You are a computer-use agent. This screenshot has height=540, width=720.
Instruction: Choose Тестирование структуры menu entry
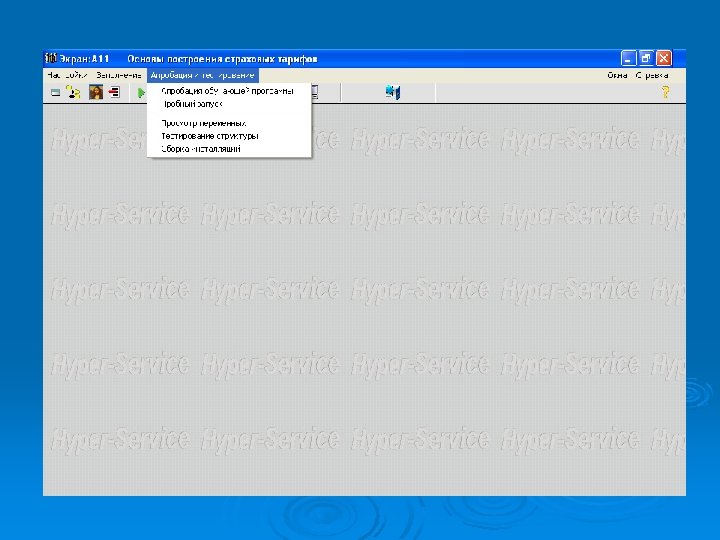[x=210, y=136]
